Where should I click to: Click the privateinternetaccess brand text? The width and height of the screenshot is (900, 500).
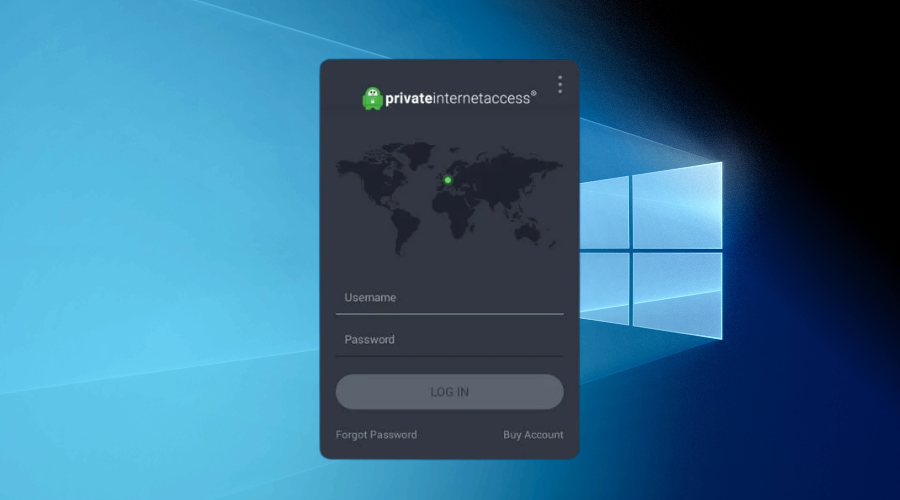point(460,98)
